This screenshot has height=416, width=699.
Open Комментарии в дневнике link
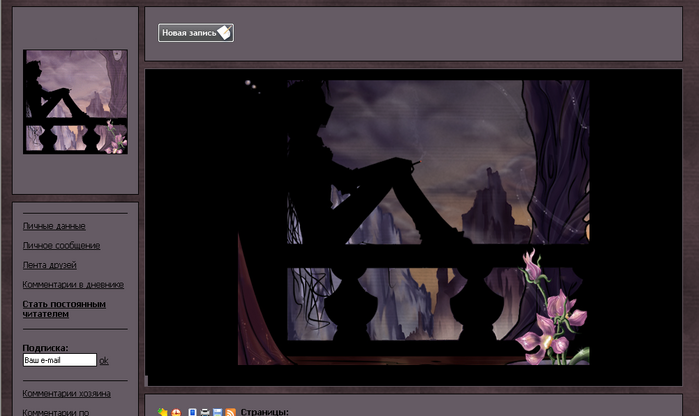pyautogui.click(x=73, y=284)
